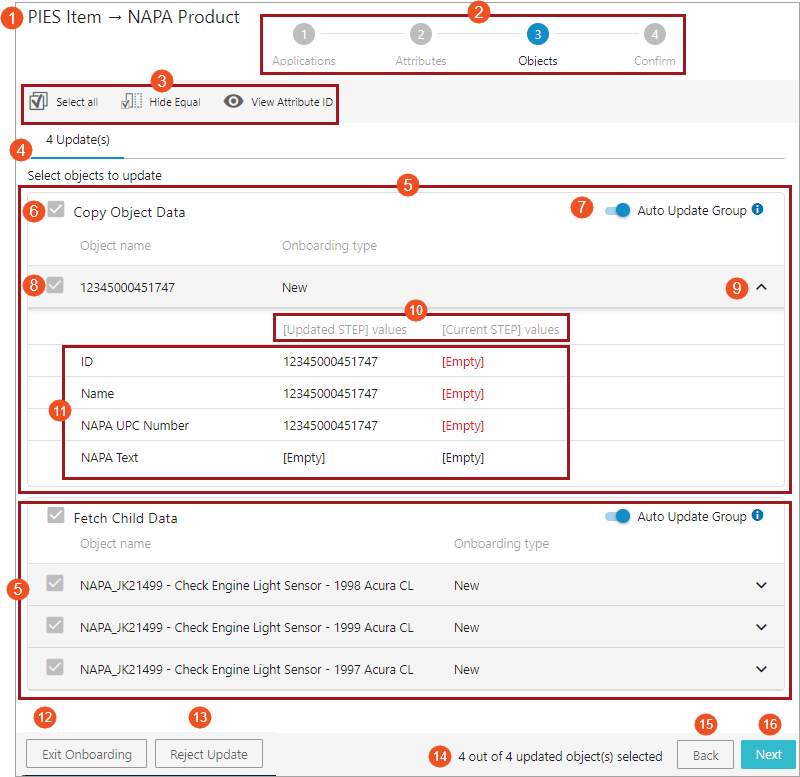Image resolution: width=800 pixels, height=777 pixels.
Task: Uncheck the 1999 Acura CL row checkbox
Action: point(55,625)
